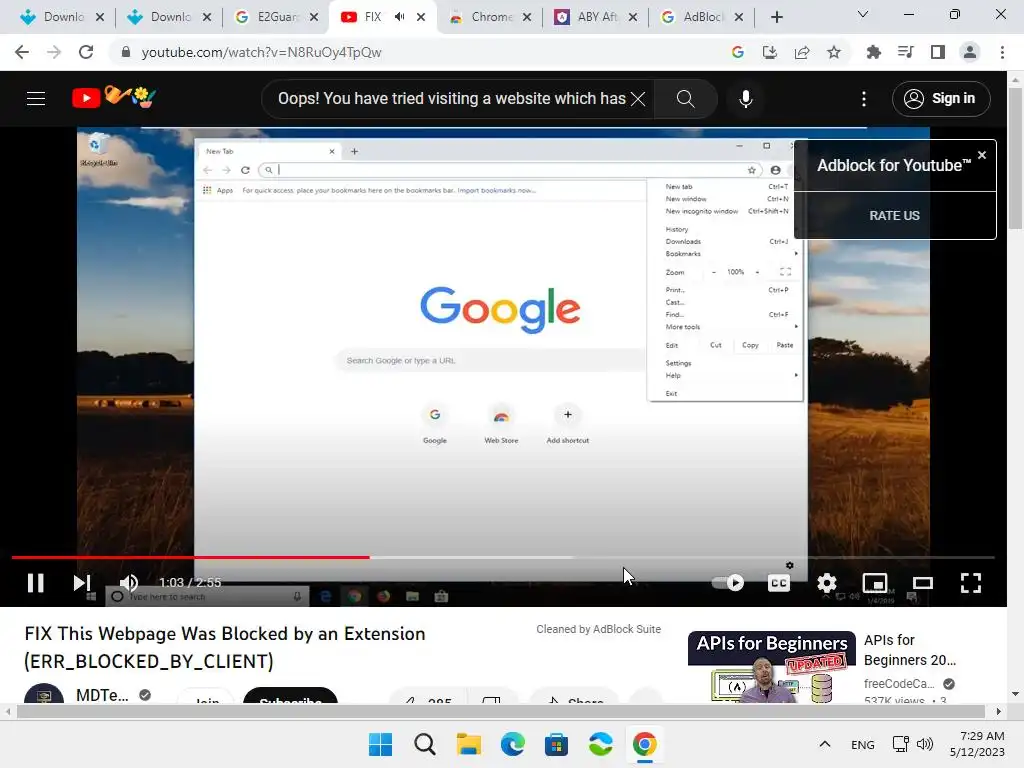Image resolution: width=1024 pixels, height=768 pixels.
Task: Switch to theater mode
Action: pos(922,583)
